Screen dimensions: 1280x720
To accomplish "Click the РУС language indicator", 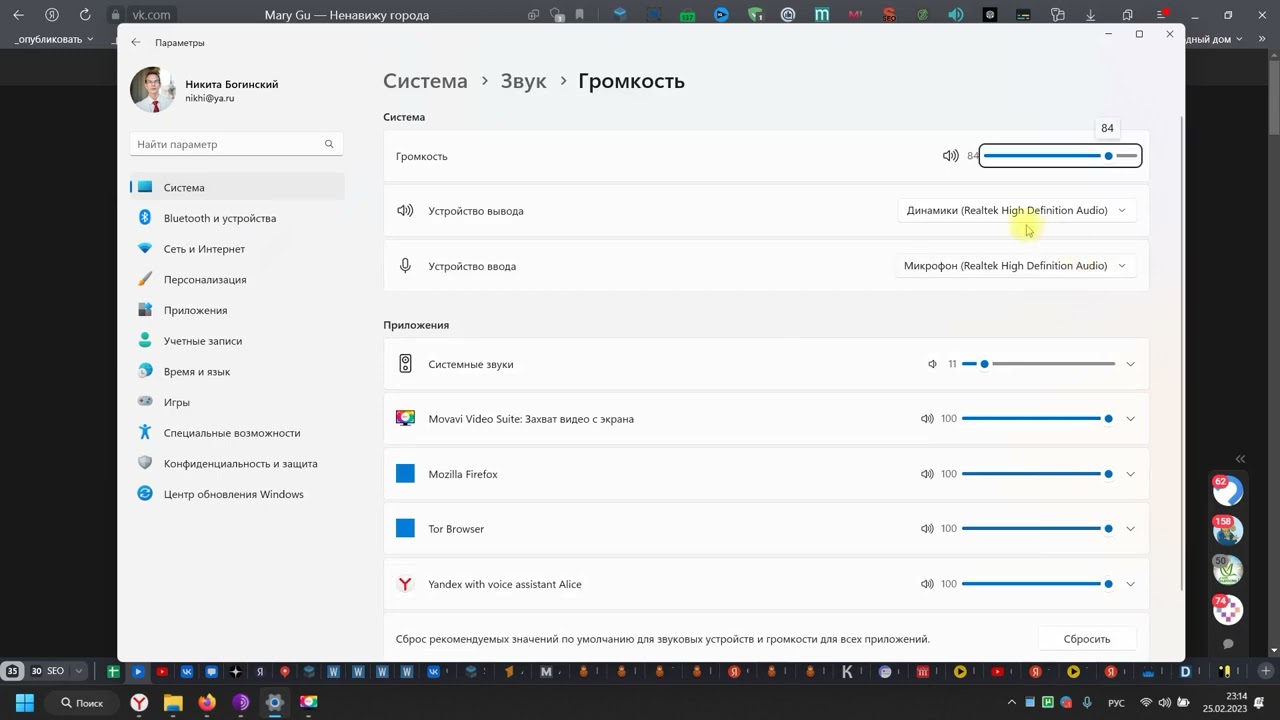I will click(1117, 703).
